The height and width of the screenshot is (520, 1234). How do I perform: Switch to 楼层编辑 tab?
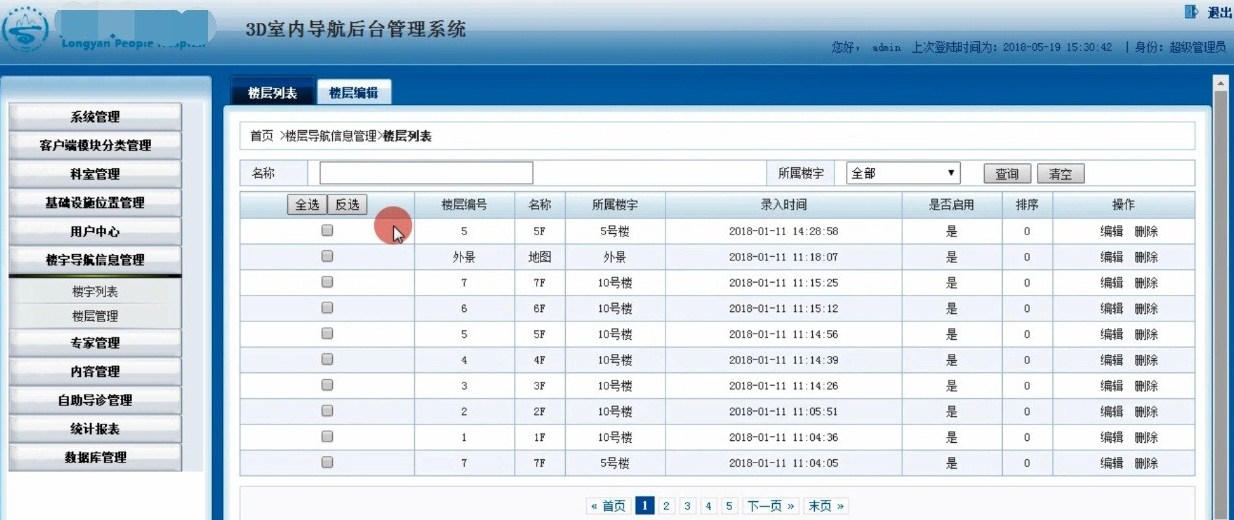point(354,92)
